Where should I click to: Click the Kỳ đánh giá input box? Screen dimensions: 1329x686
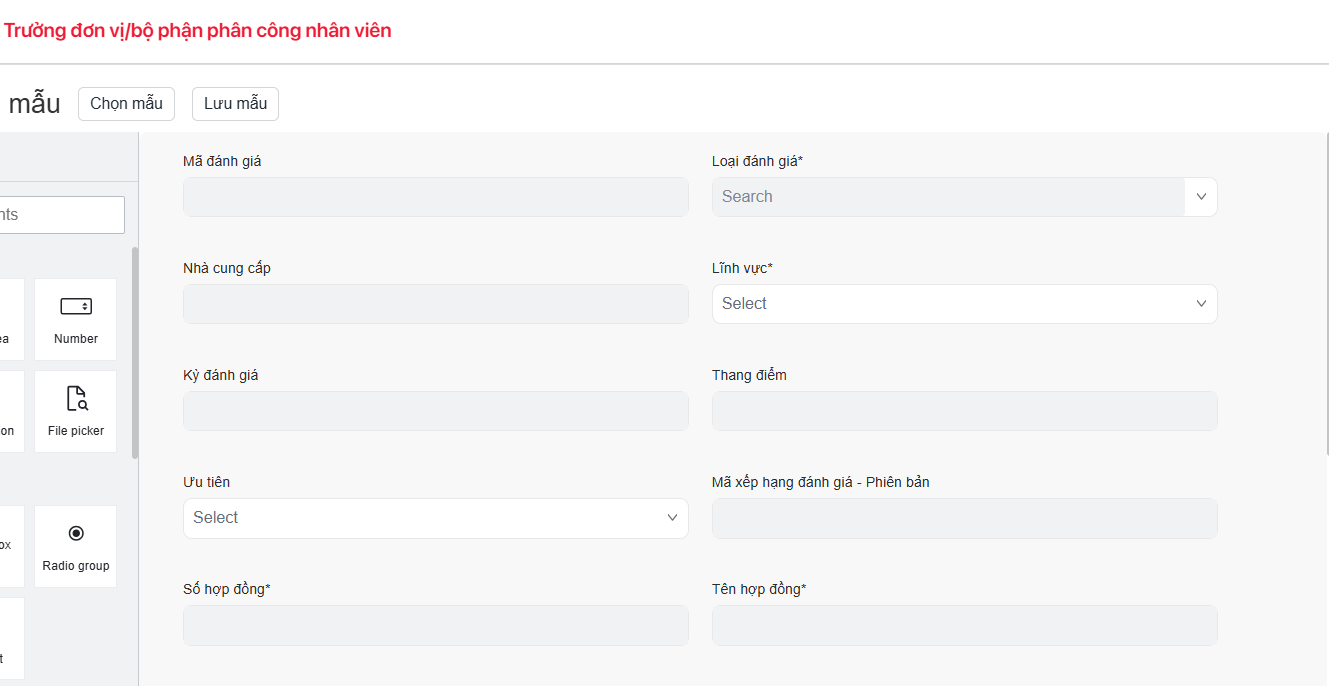click(435, 411)
